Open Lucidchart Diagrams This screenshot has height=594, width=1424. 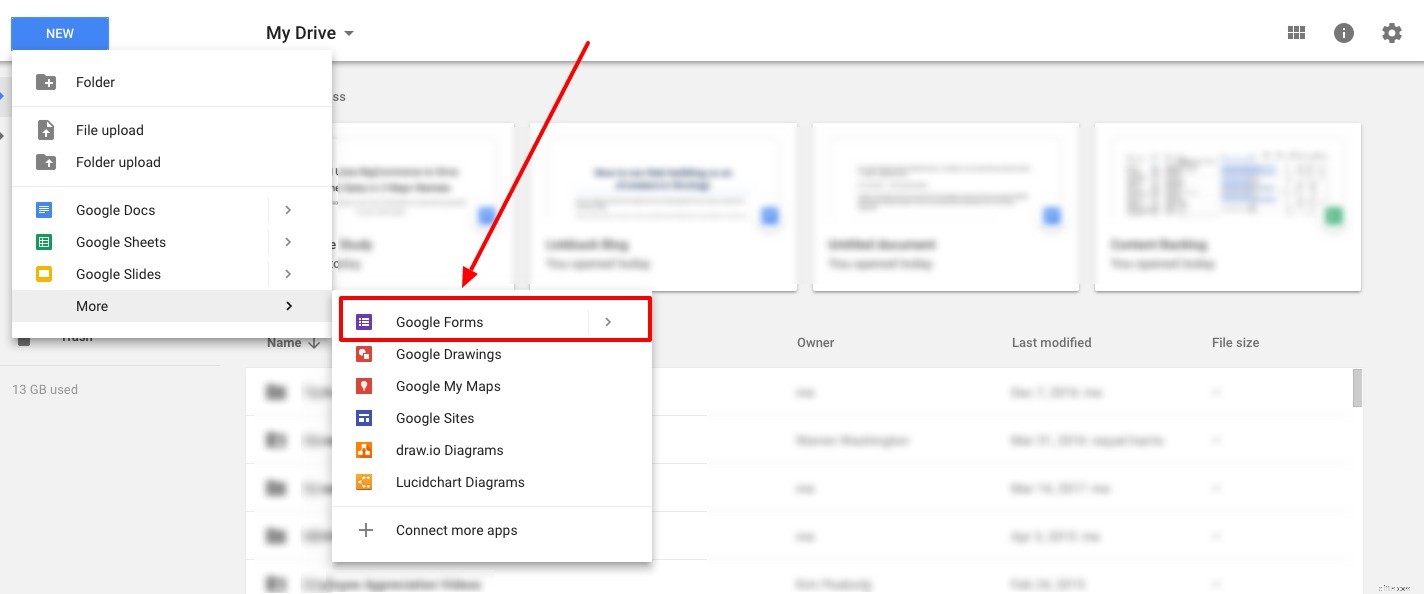(460, 482)
